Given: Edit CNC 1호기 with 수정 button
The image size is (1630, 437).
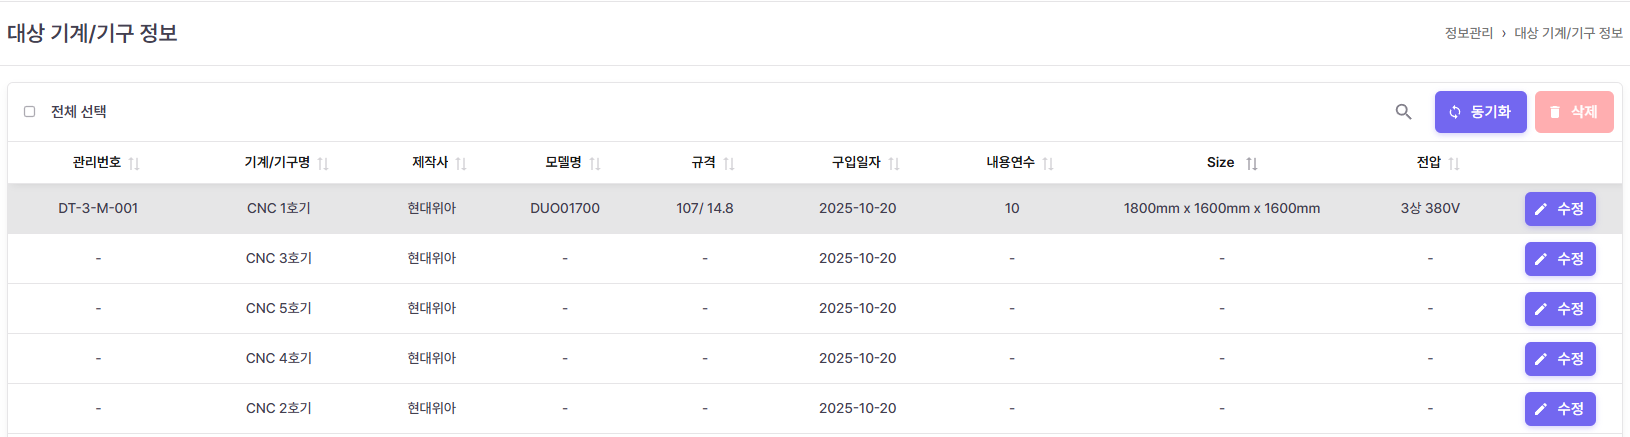Looking at the screenshot, I should click(x=1559, y=209).
